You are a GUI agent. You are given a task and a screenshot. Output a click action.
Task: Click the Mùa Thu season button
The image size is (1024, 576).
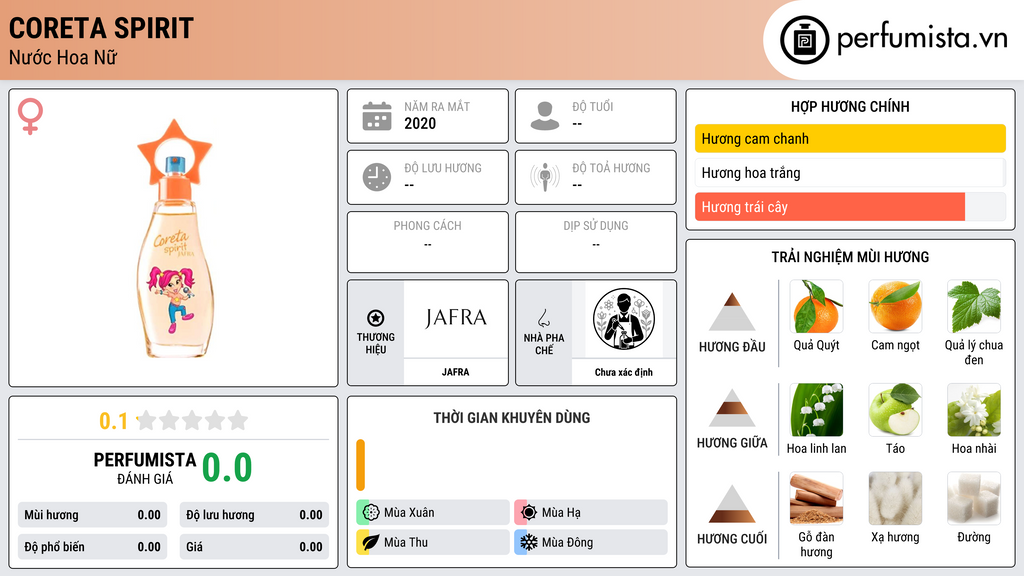point(432,542)
